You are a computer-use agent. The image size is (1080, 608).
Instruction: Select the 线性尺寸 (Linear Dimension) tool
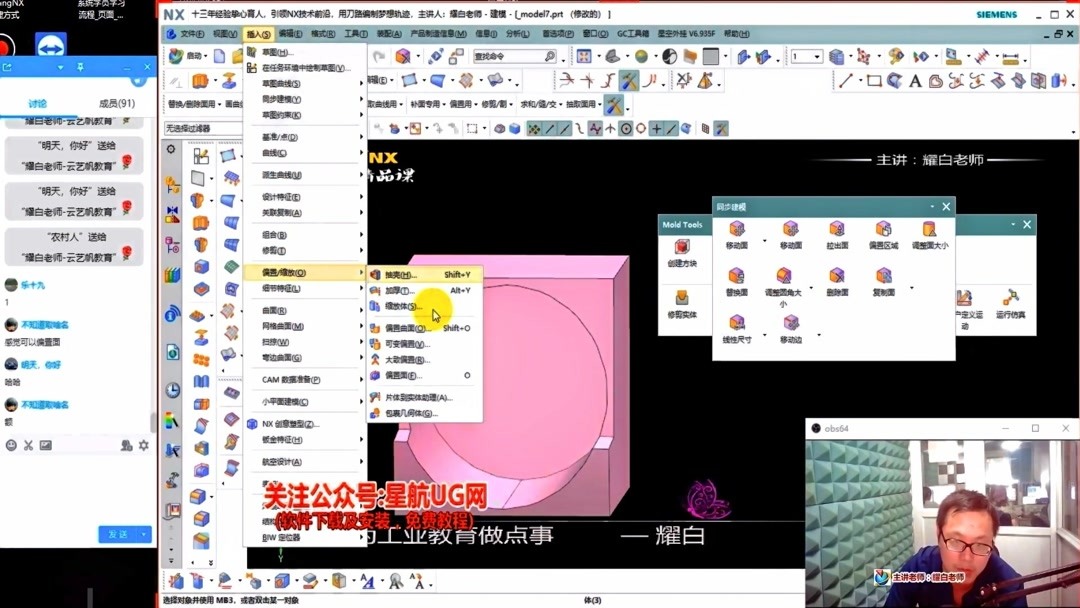[736, 324]
